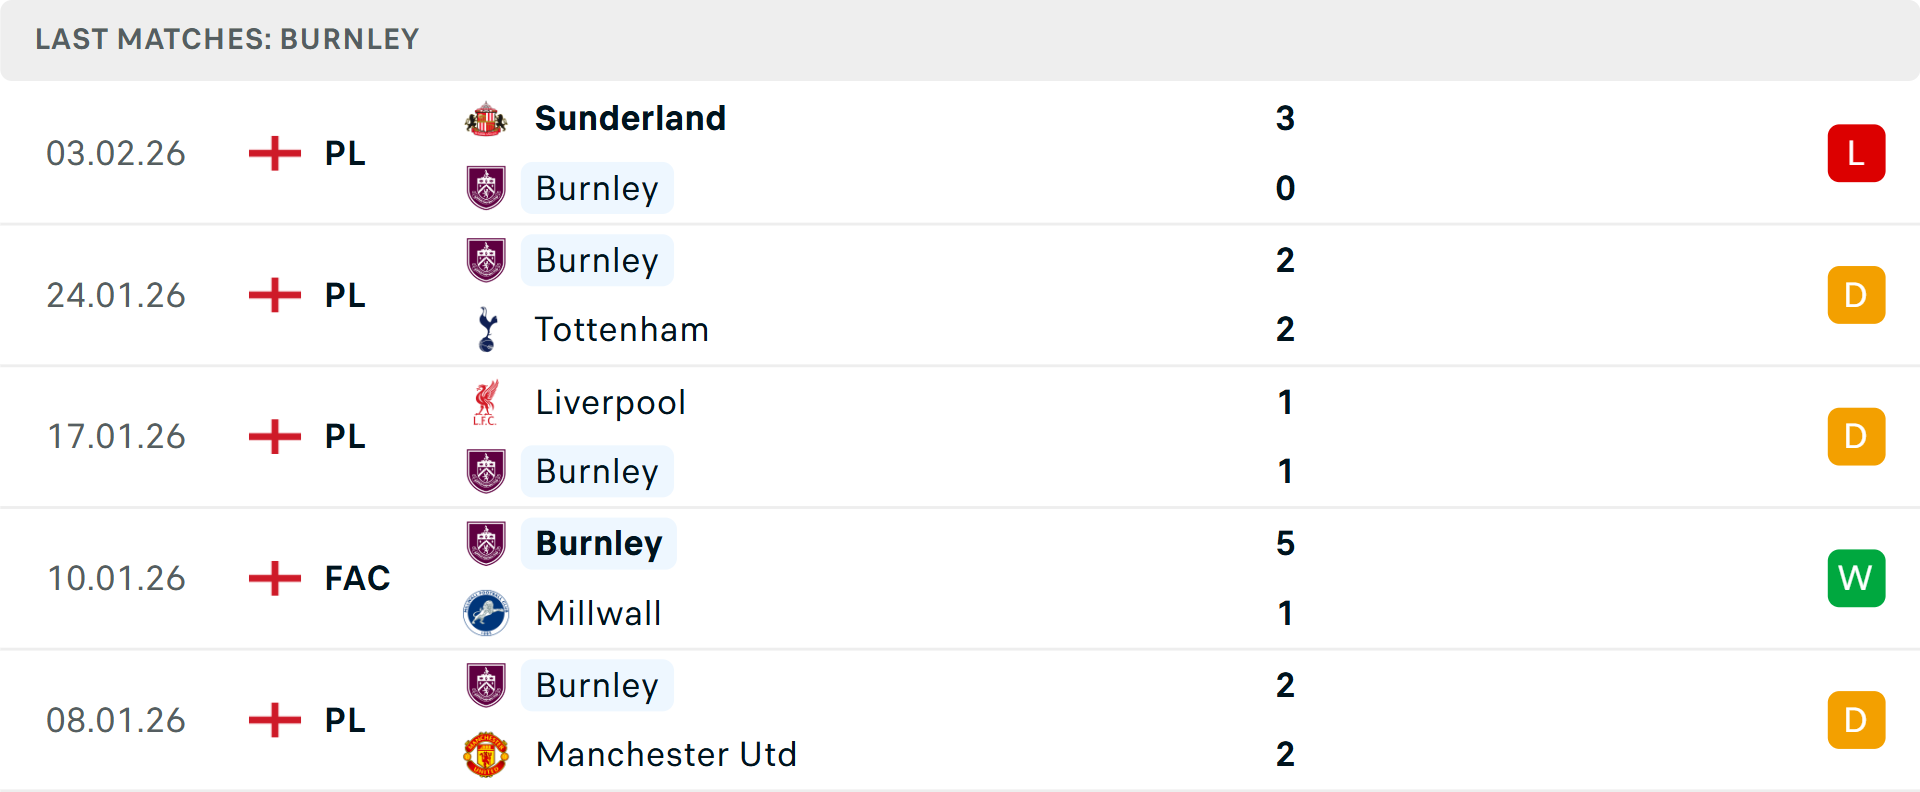Click the Last Matches: Burnley header
This screenshot has height=792, width=1920.
click(227, 39)
